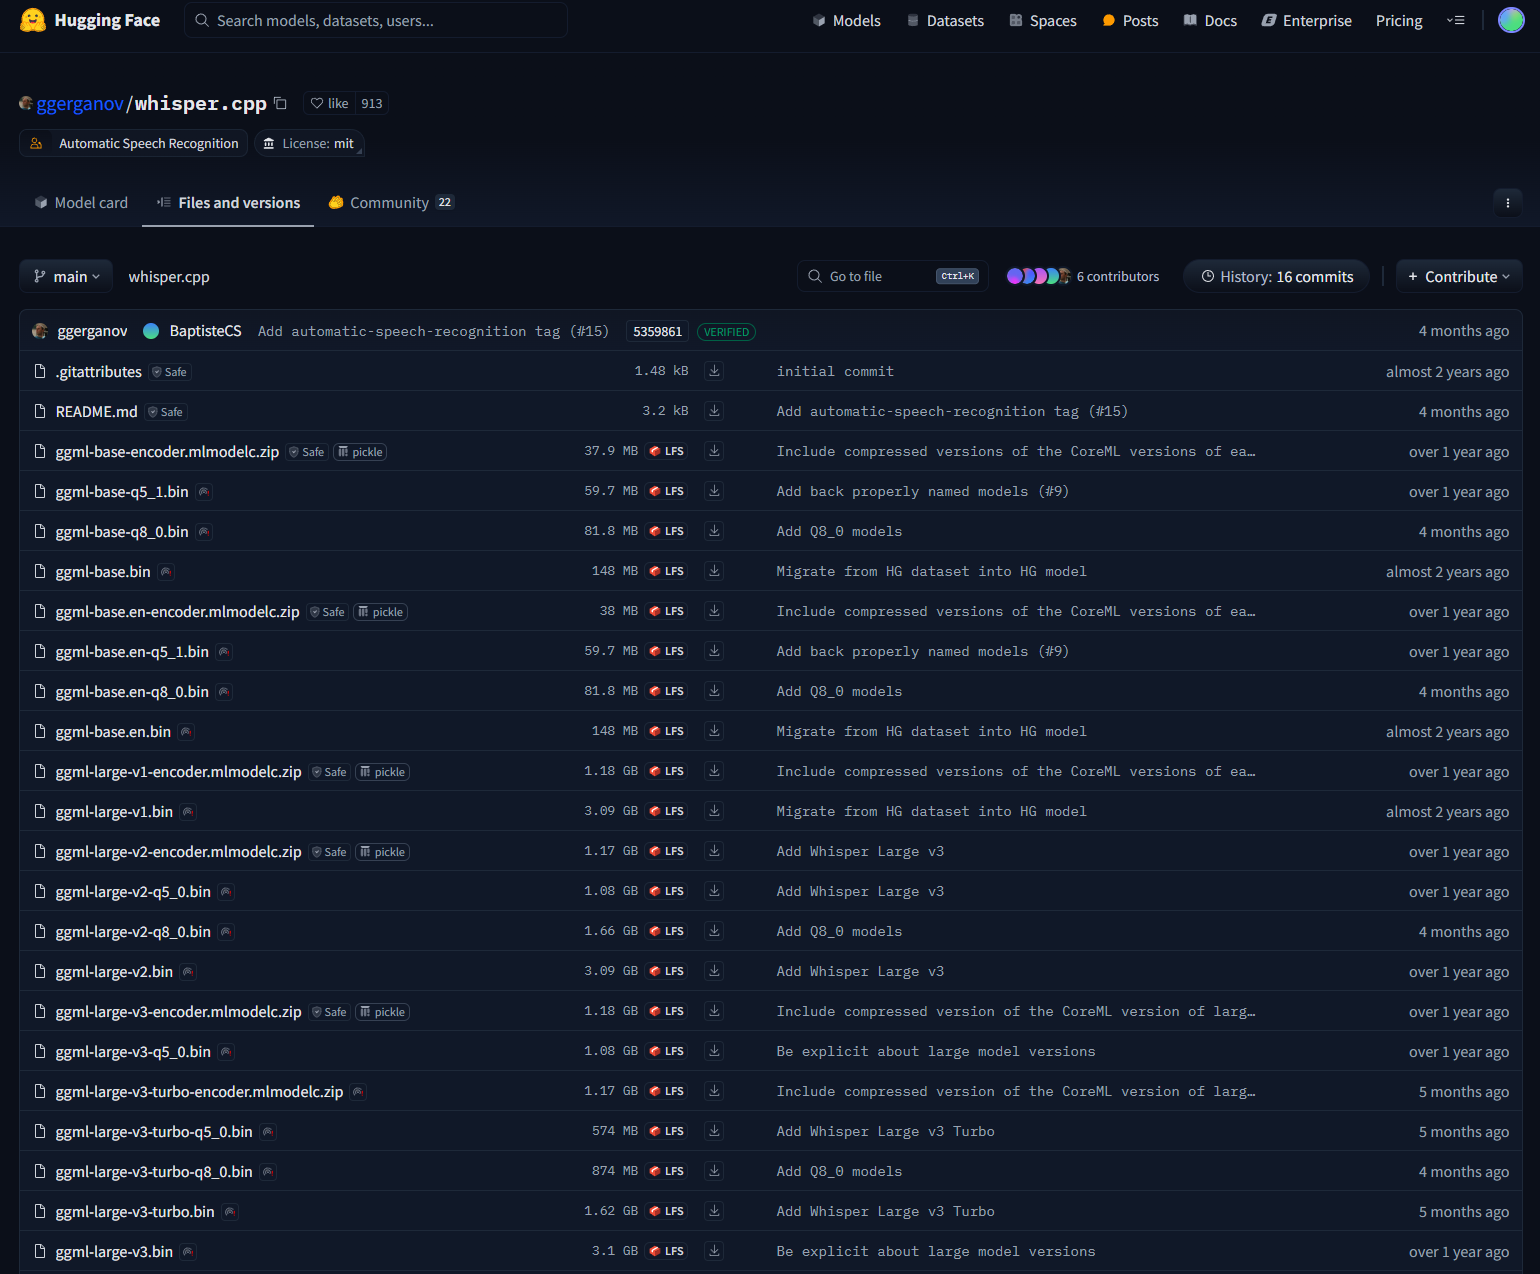Download ggml-base.bin via its download icon
The image size is (1540, 1274).
click(714, 571)
